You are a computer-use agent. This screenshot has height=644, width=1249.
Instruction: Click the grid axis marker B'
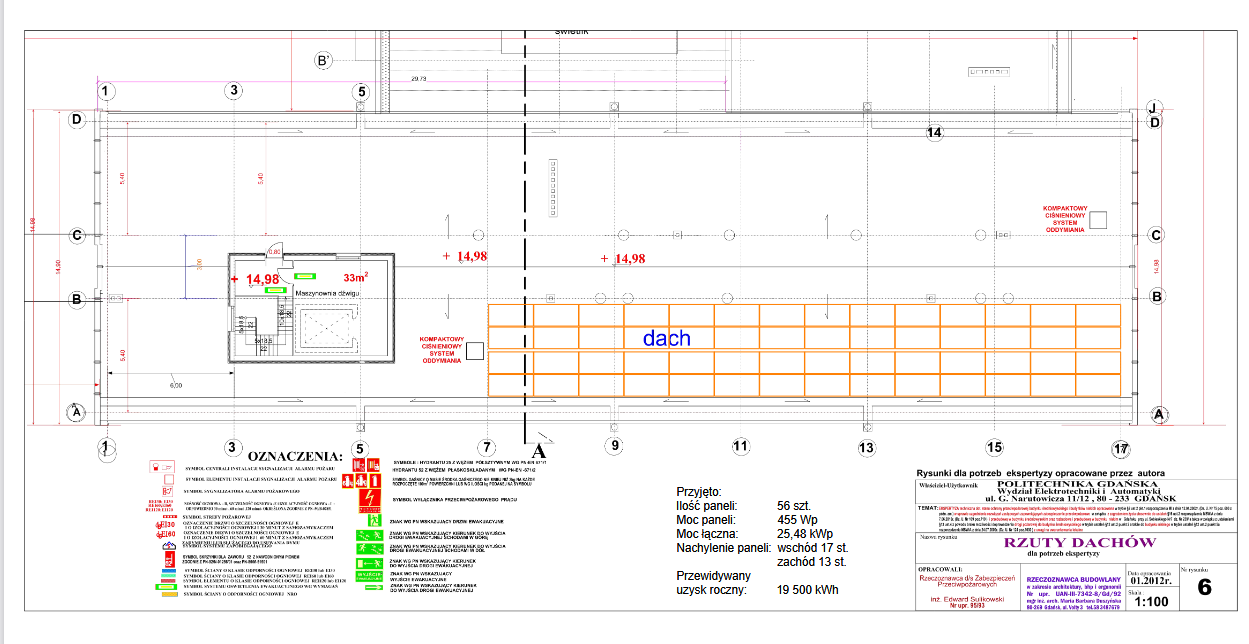point(323,61)
